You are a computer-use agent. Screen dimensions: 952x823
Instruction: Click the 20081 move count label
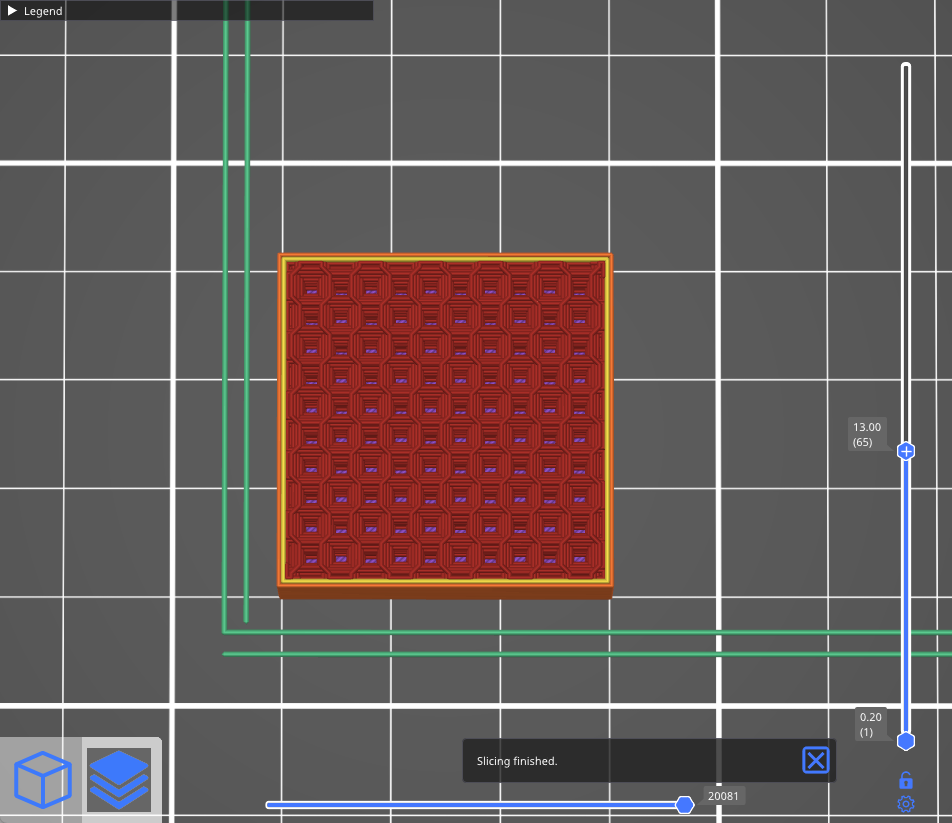pyautogui.click(x=723, y=796)
